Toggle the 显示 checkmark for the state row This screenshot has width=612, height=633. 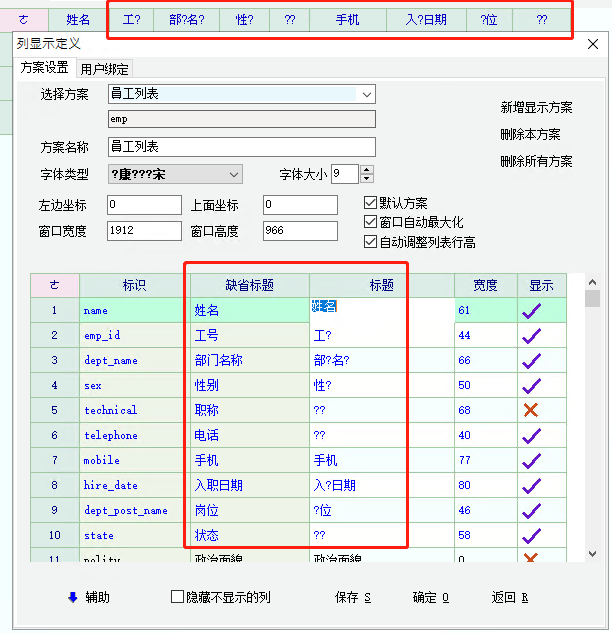pyautogui.click(x=531, y=535)
